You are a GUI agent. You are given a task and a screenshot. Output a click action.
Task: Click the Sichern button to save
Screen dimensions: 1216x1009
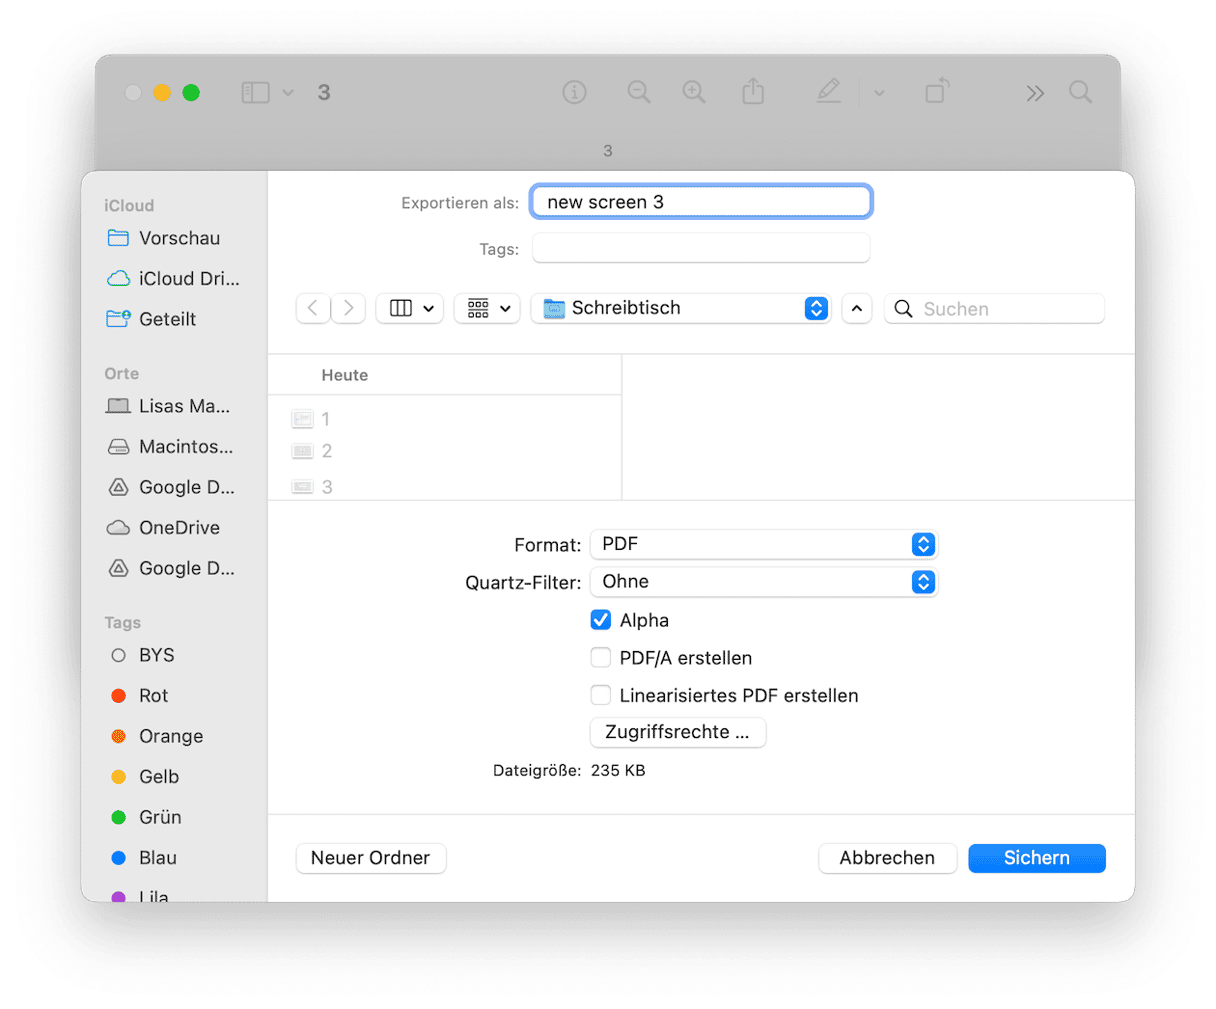(x=1037, y=858)
